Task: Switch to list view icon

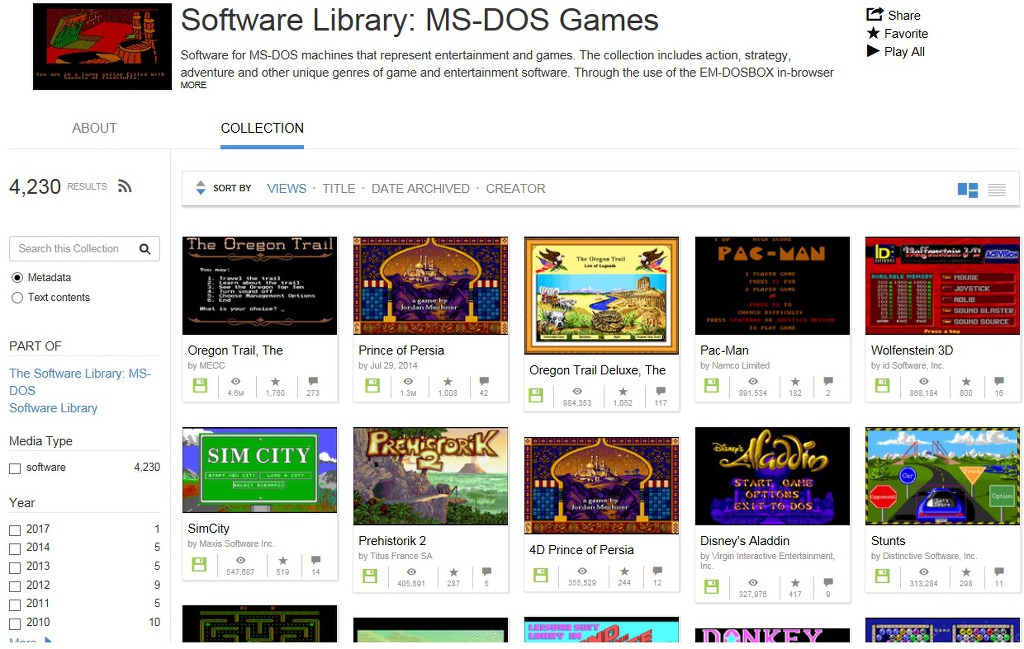Action: click(x=996, y=189)
